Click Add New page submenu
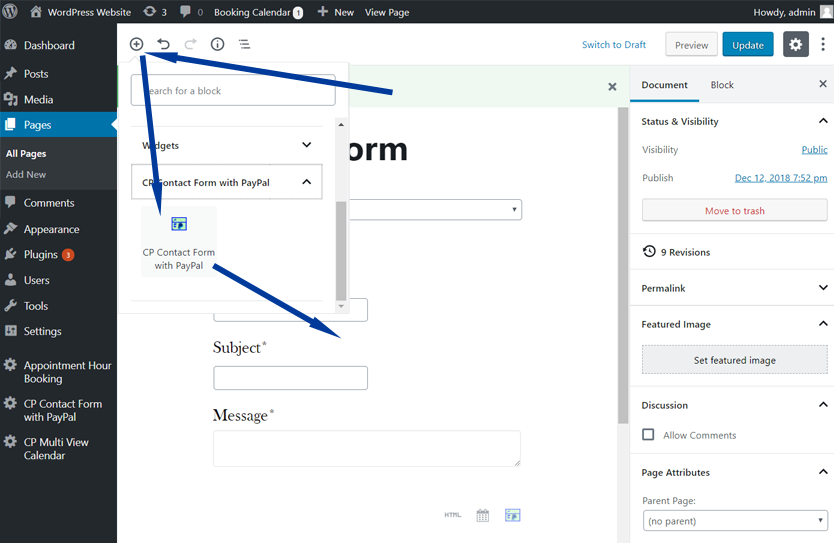The width and height of the screenshot is (834, 543). (26, 174)
